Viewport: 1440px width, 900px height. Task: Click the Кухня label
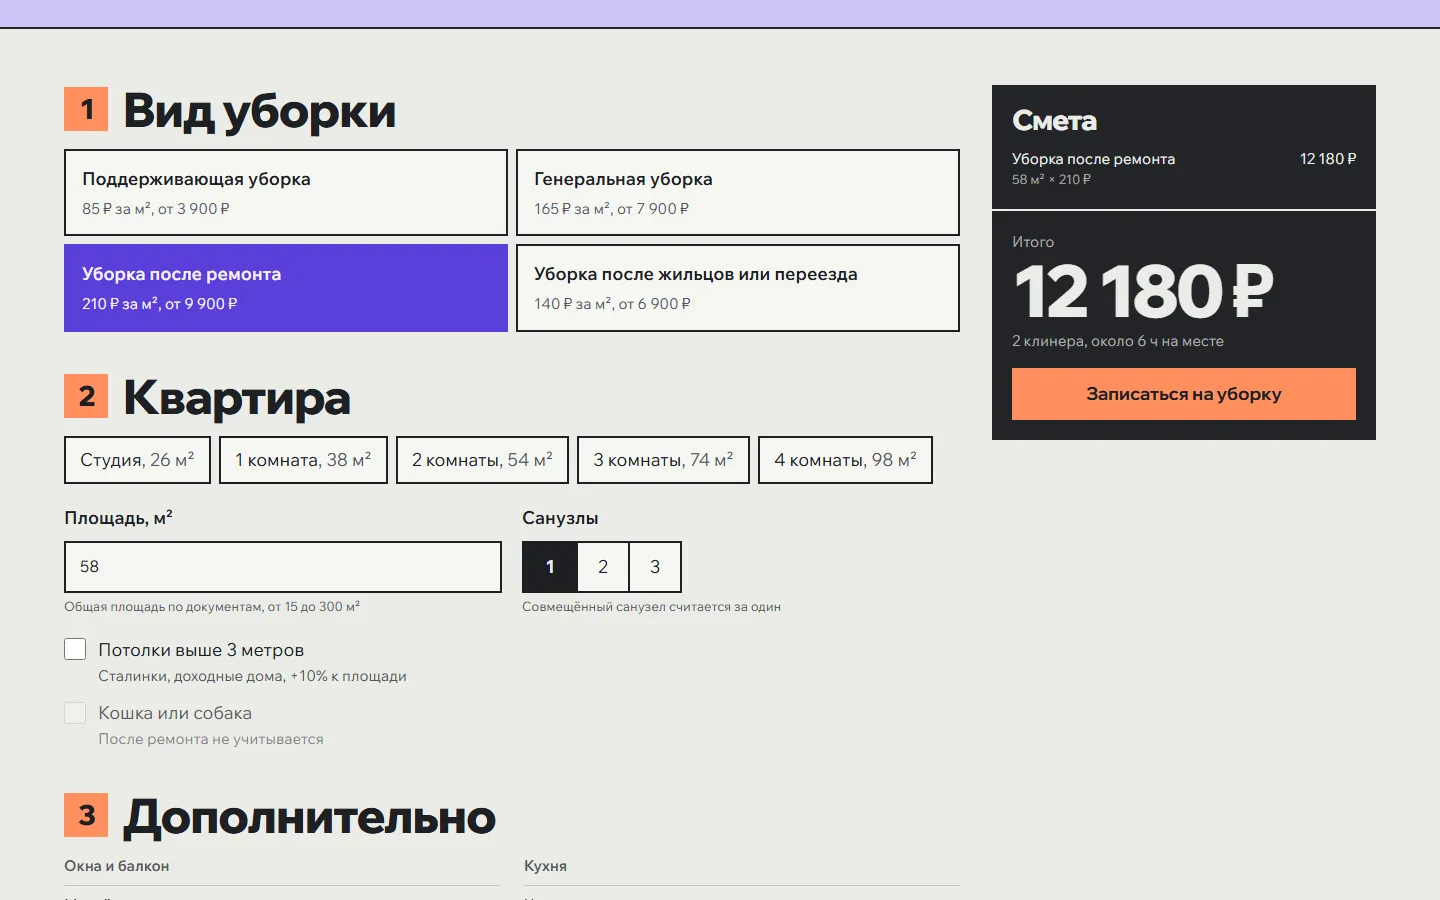pyautogui.click(x=545, y=866)
